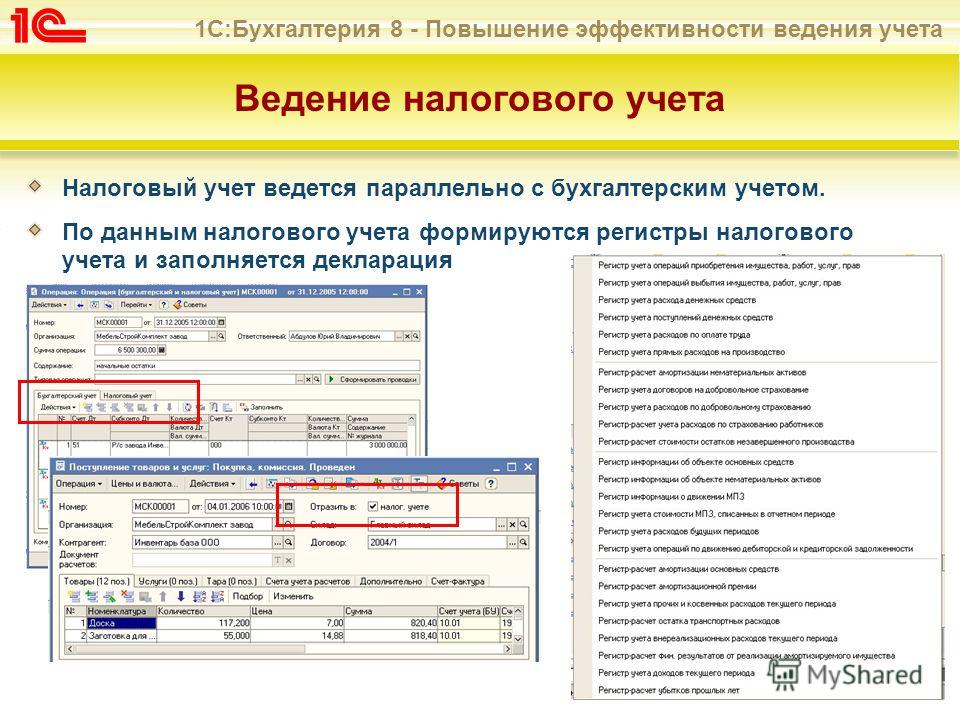Add a new posting row in Бухгалтерский учет tab

88,407
